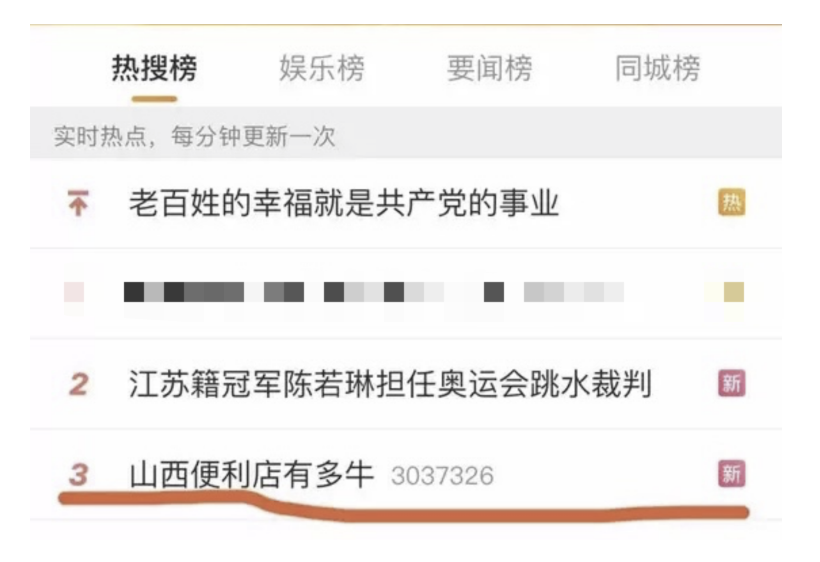
Task: Open 老百姓的幸福就是共产党的事业 topic
Action: point(345,203)
